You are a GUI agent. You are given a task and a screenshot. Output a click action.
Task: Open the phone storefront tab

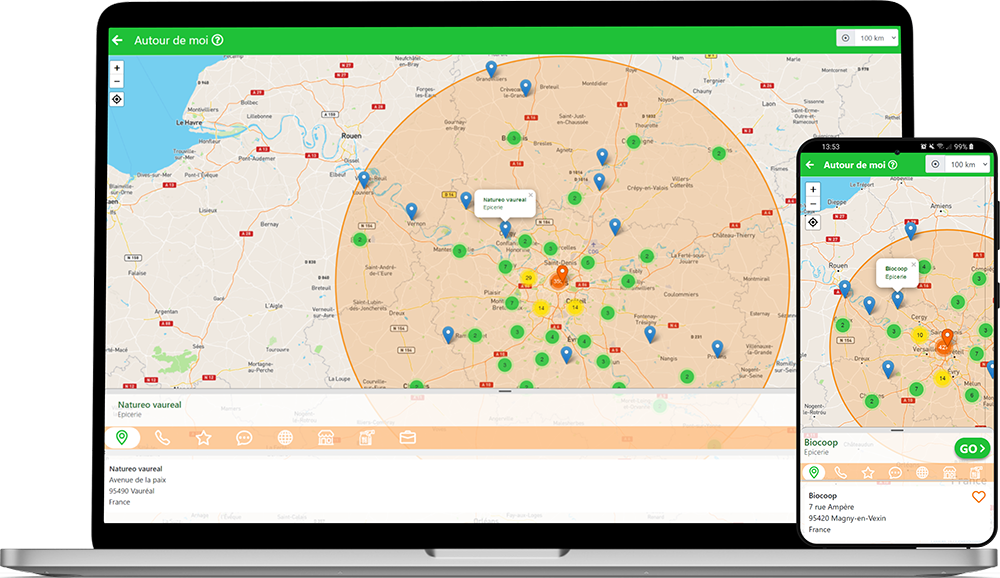[x=950, y=473]
